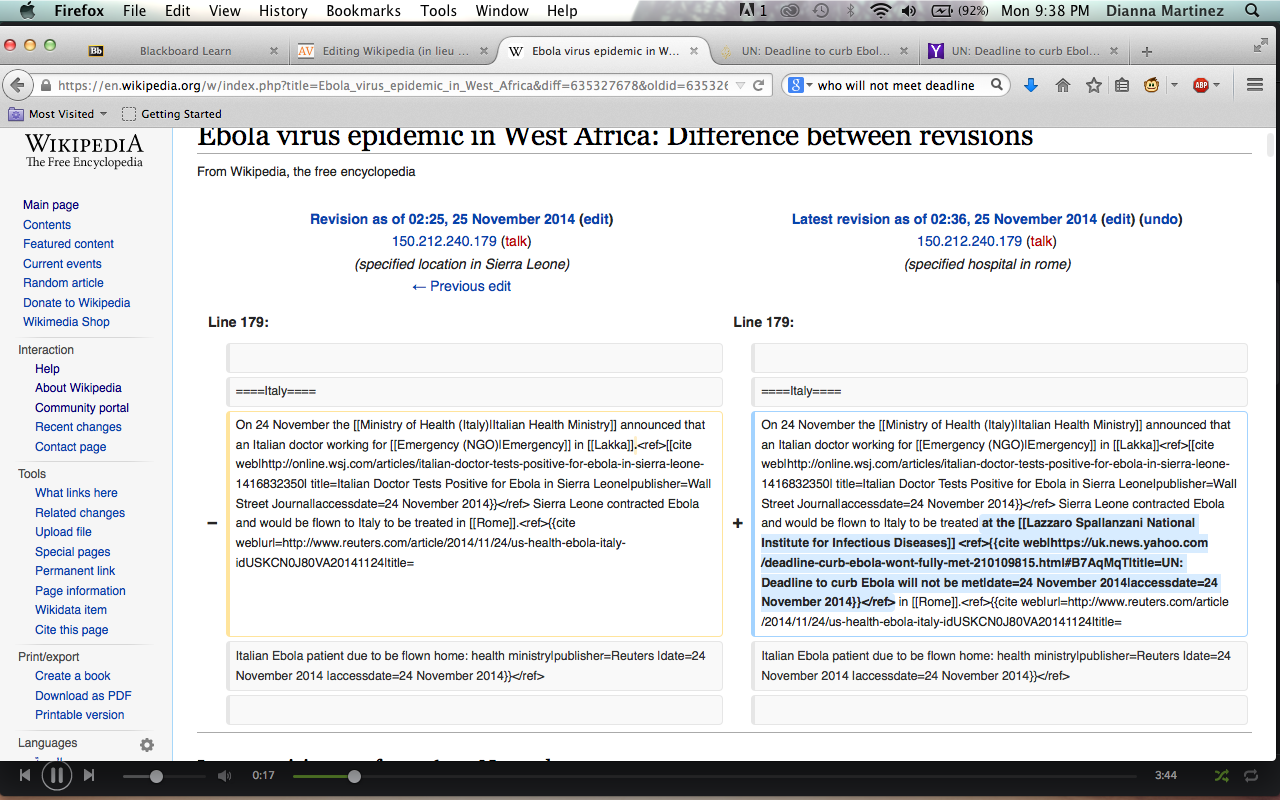Switch to the Blackboard Learn tab

click(185, 51)
